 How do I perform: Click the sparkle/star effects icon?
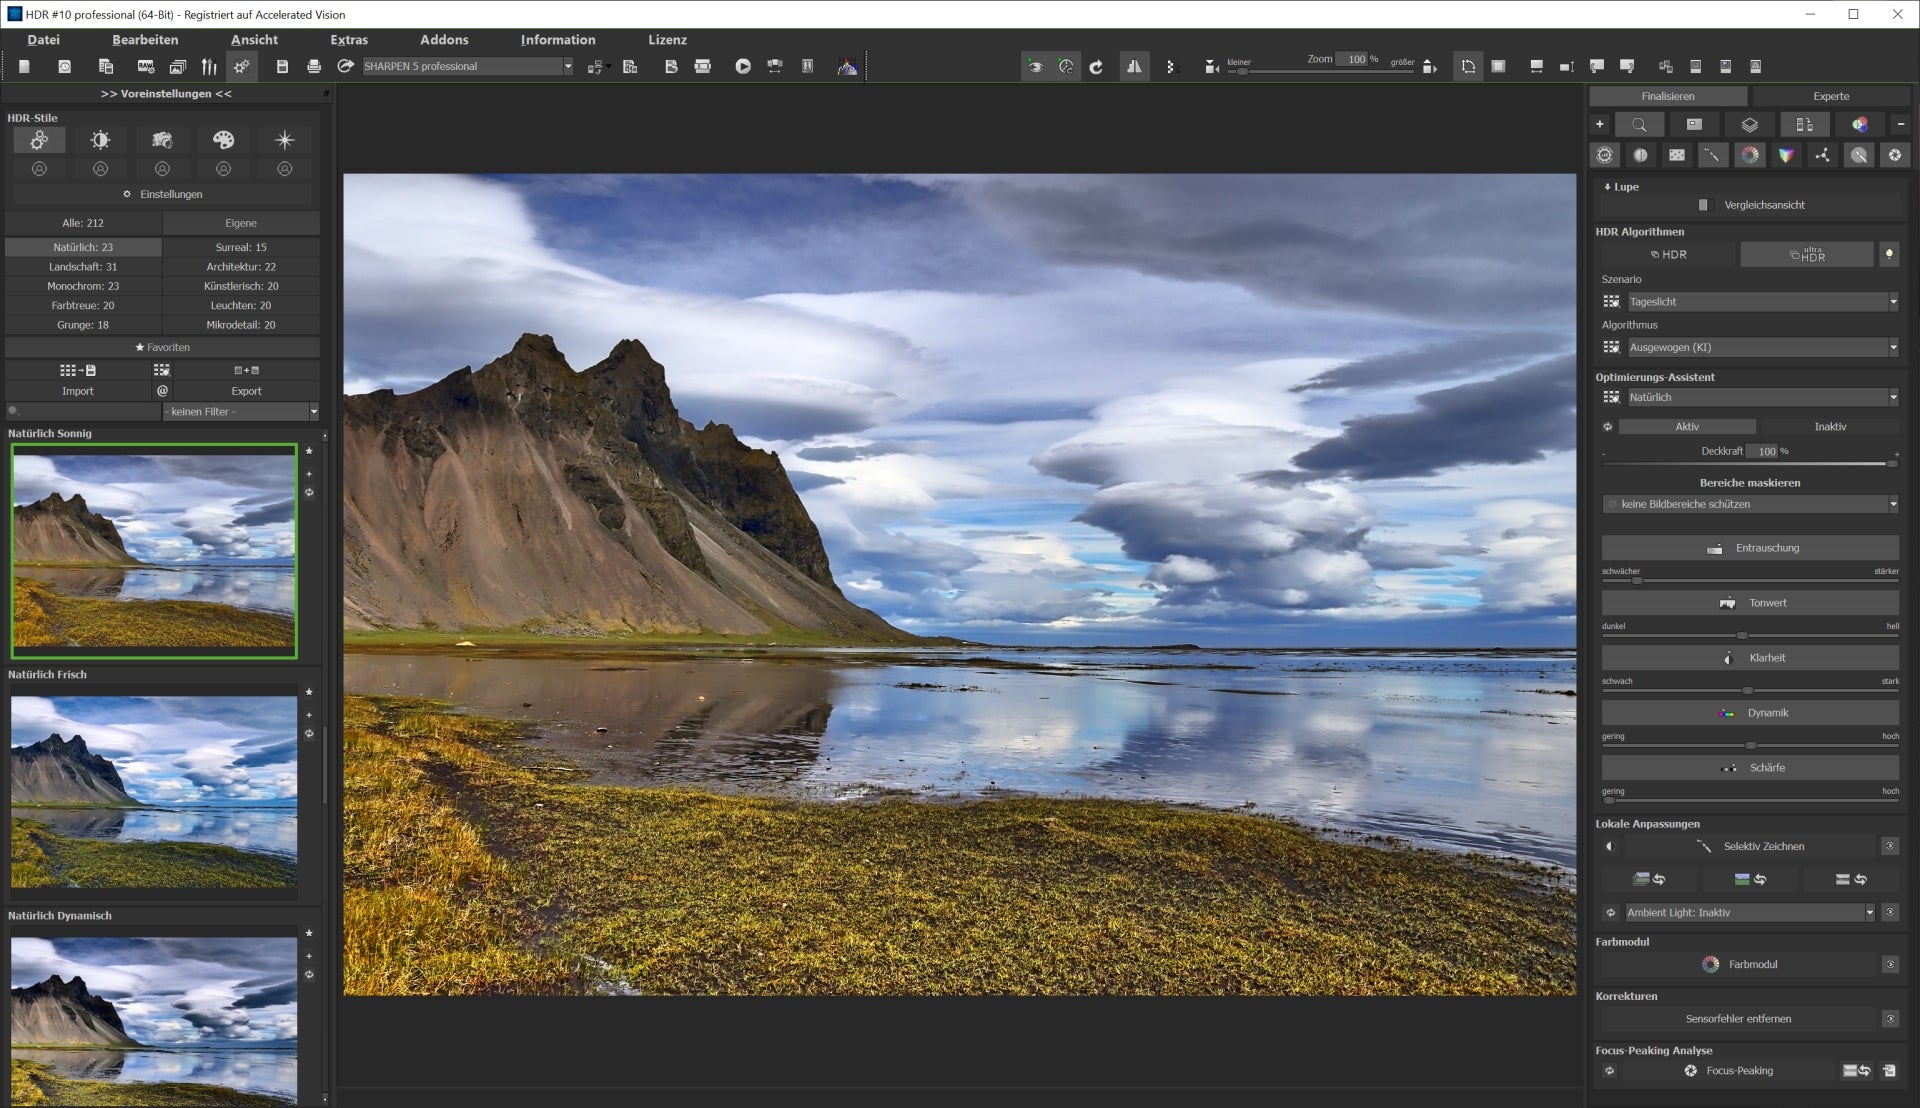(x=284, y=140)
